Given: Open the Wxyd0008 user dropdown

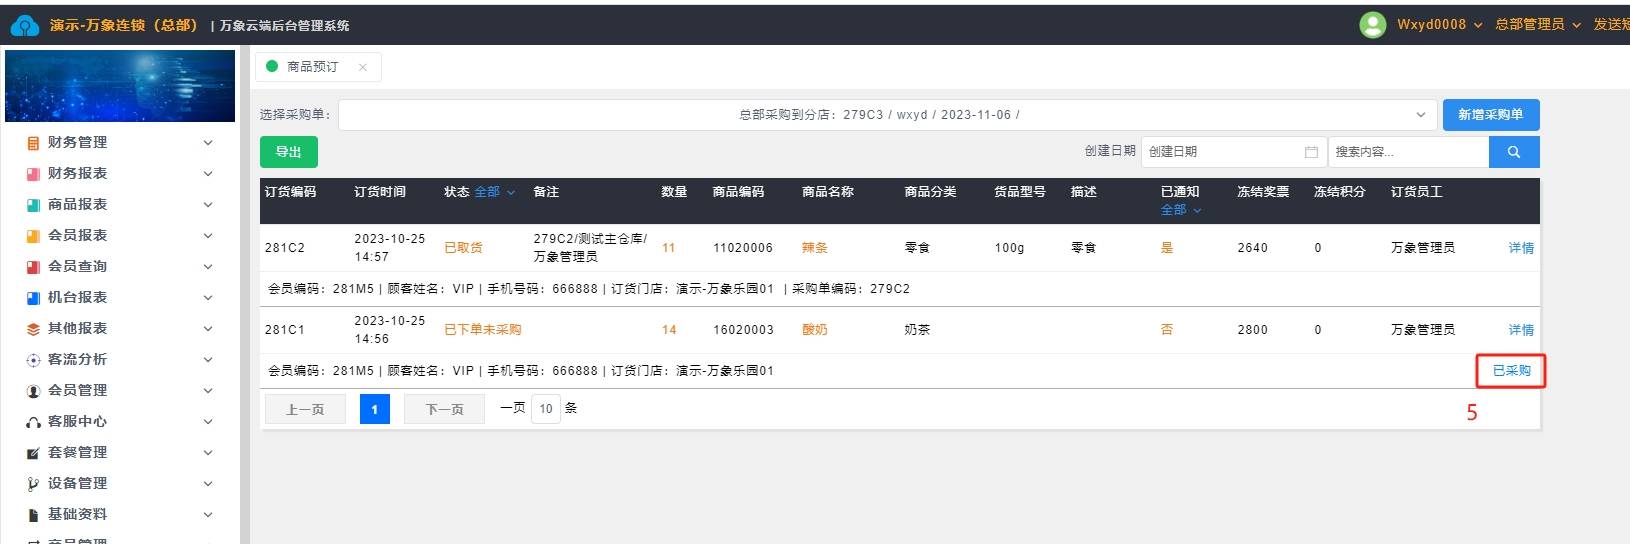Looking at the screenshot, I should point(1439,25).
